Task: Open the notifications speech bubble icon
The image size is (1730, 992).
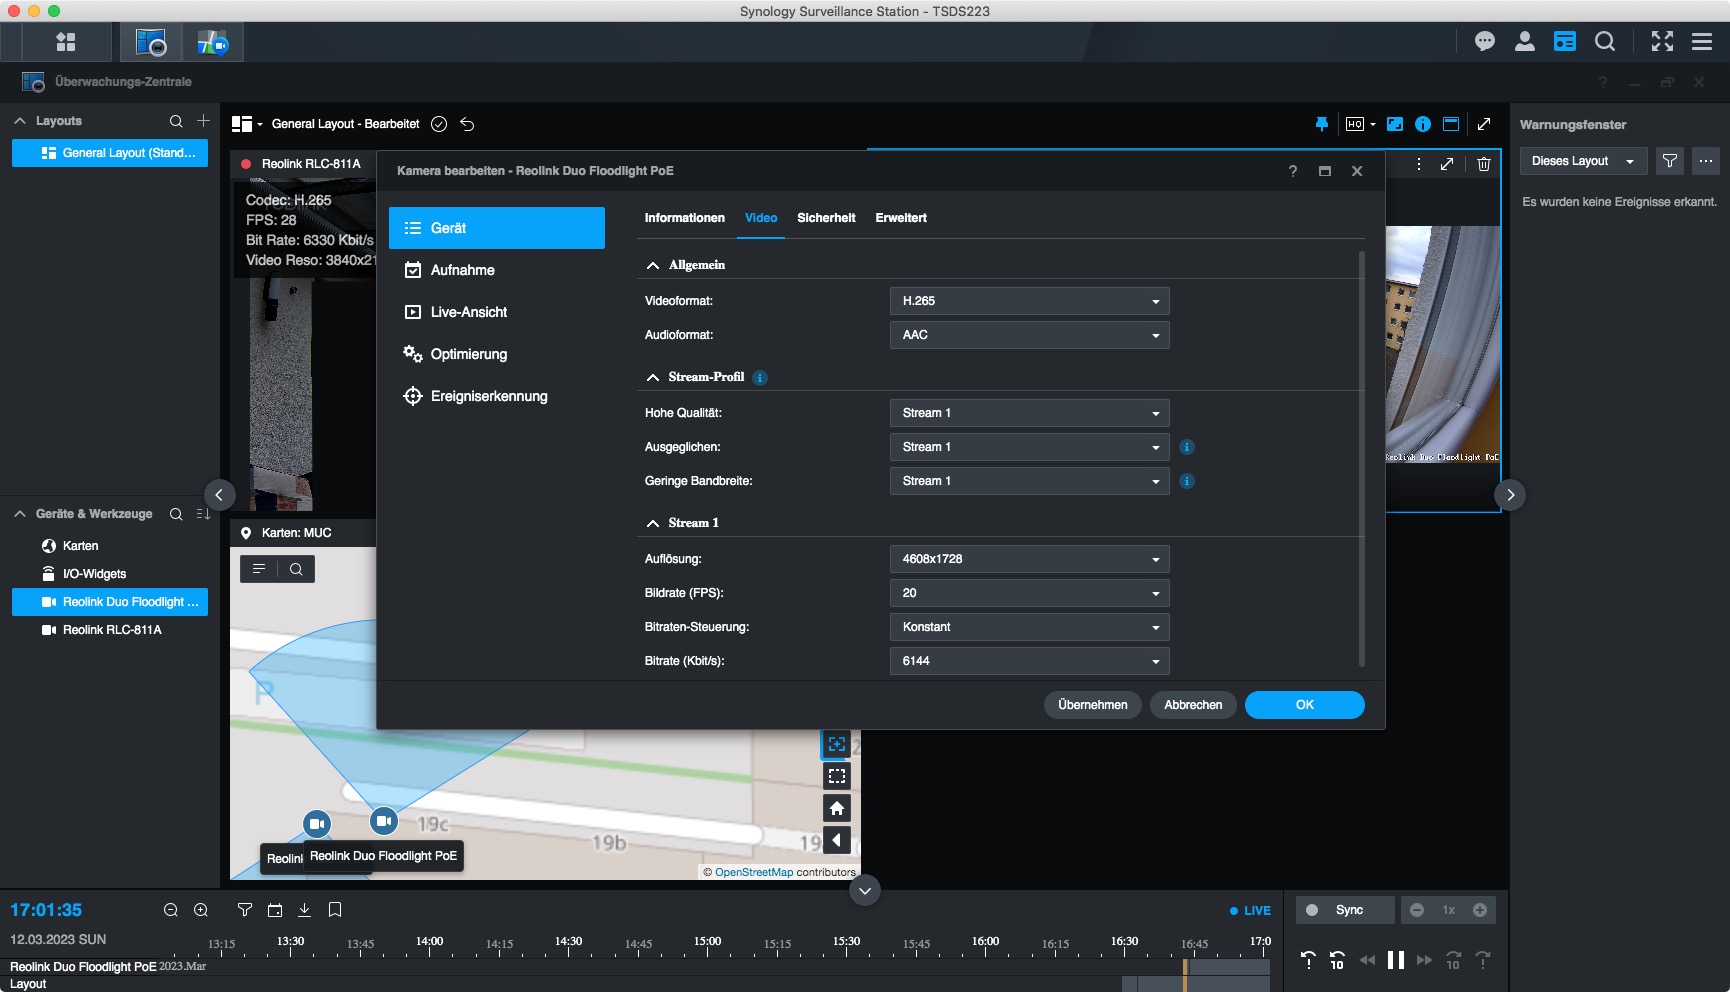Action: pos(1484,41)
